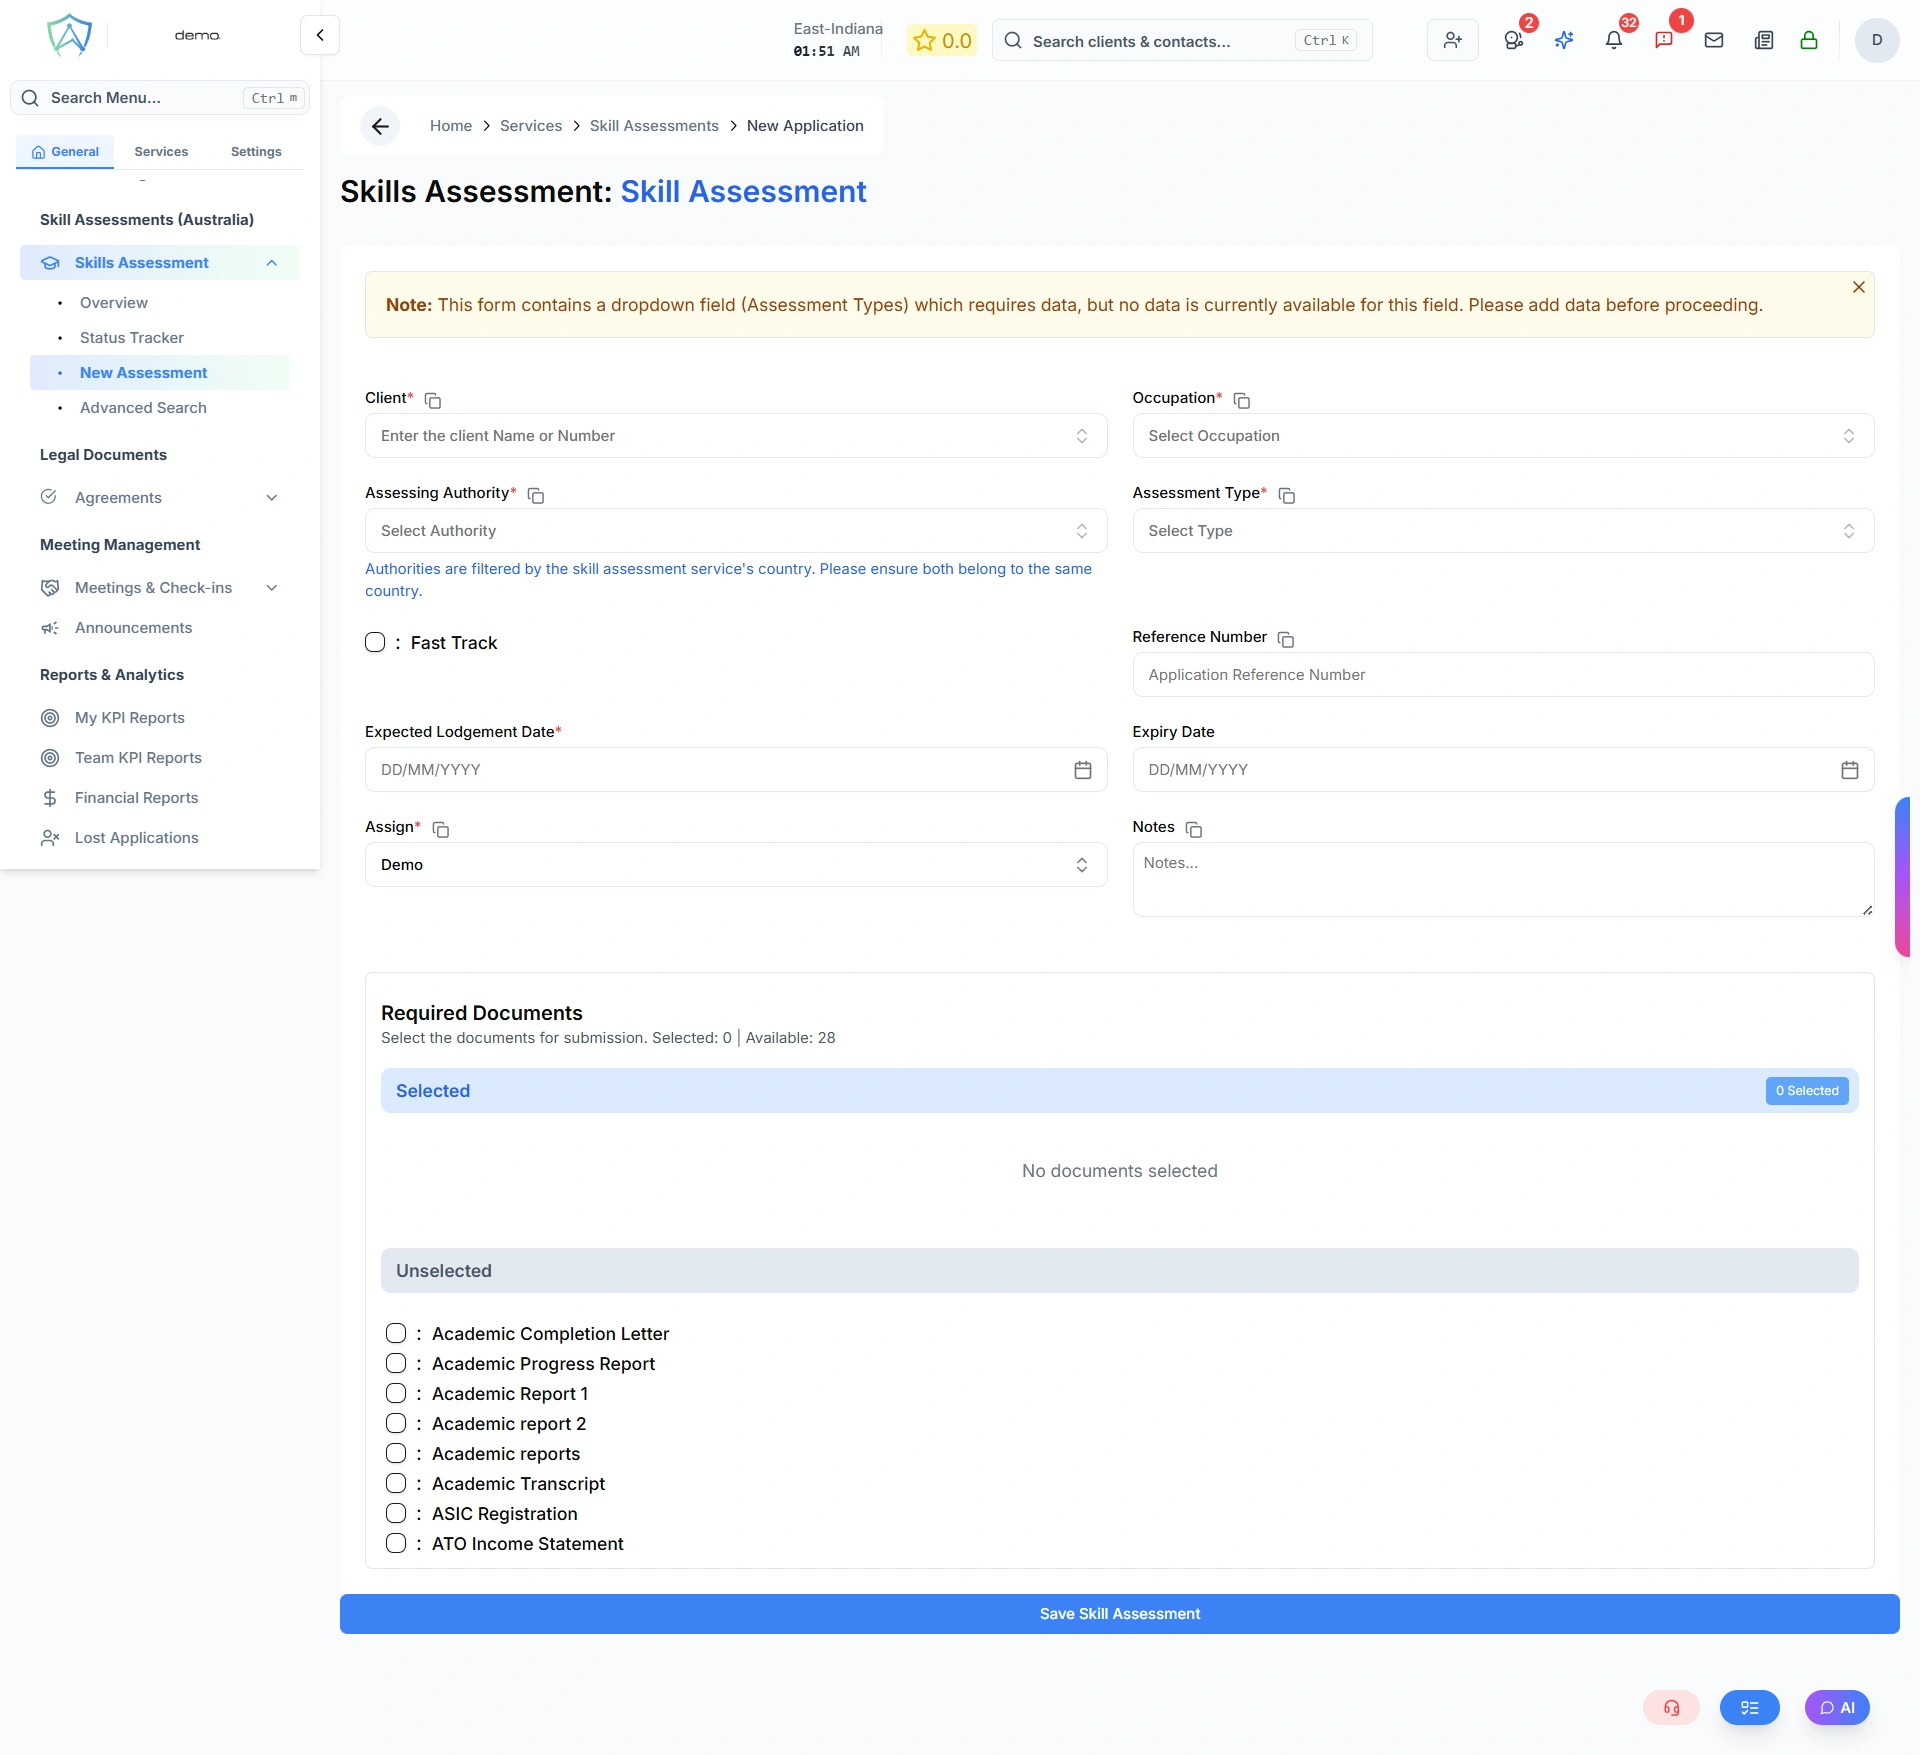The width and height of the screenshot is (1920, 1755).
Task: Check Academic Completion Letter document
Action: click(x=396, y=1334)
